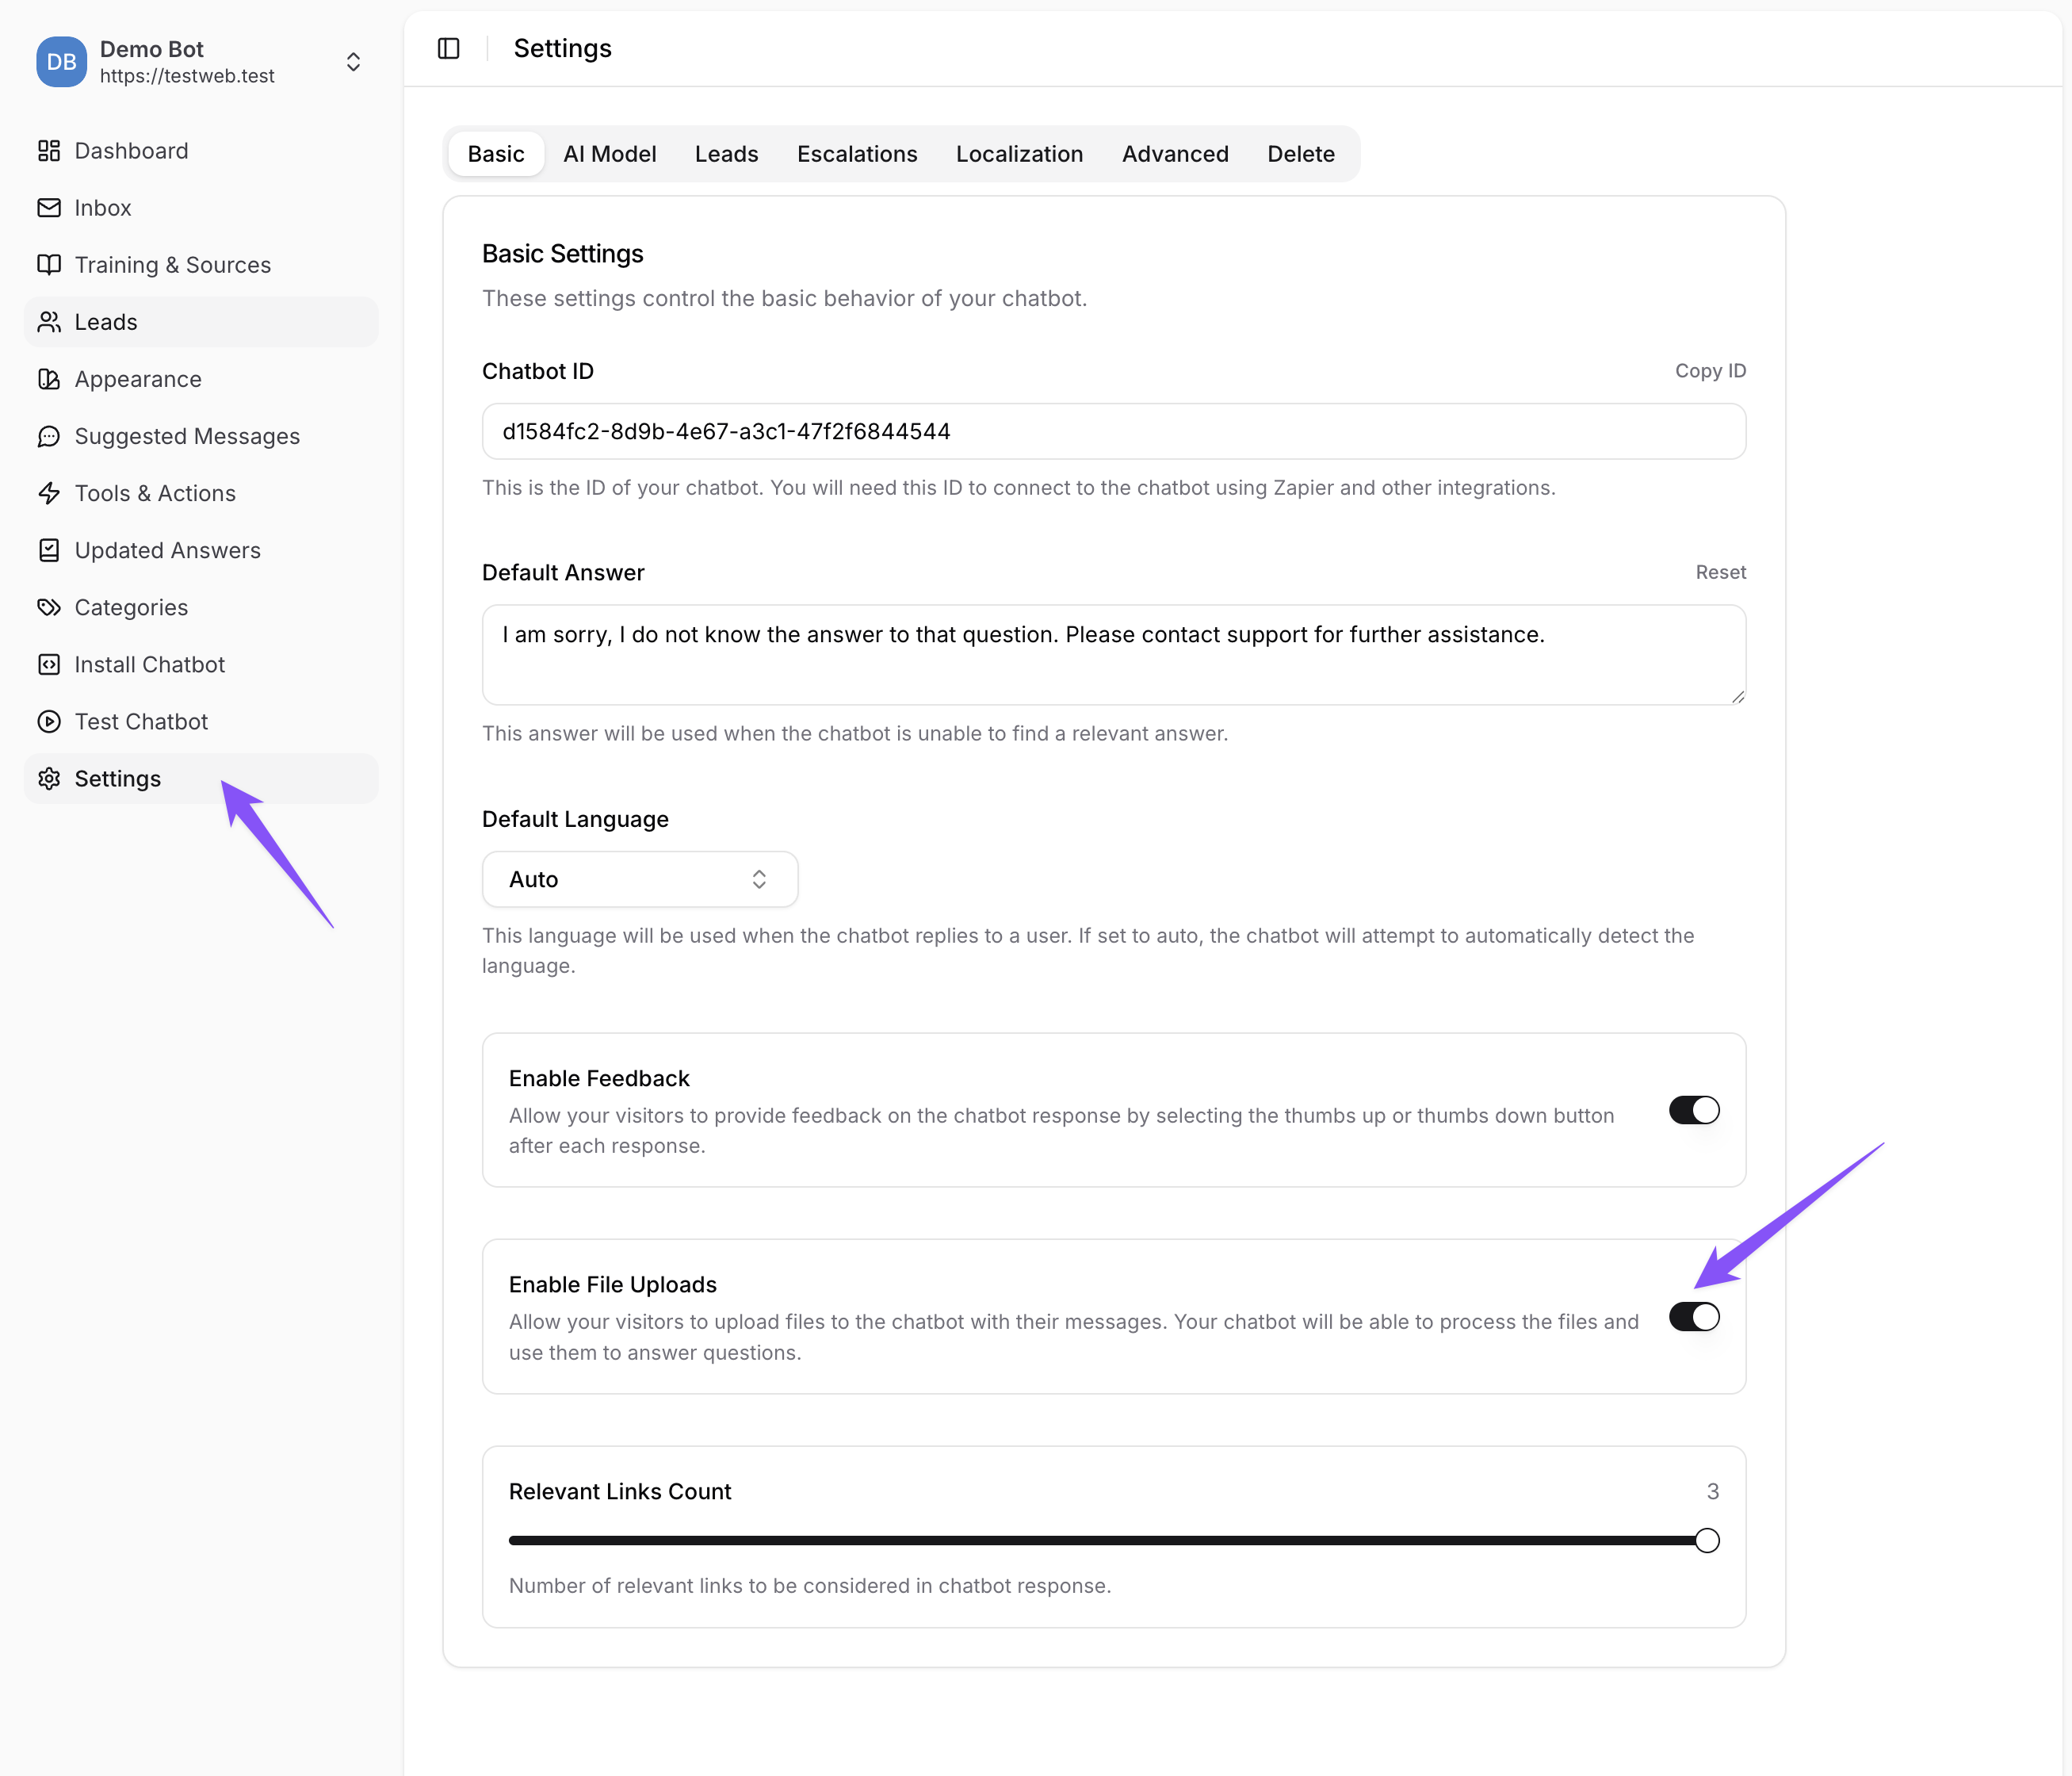Open Test Chatbot play icon
Screen dimensions: 2072x1776
point(49,721)
